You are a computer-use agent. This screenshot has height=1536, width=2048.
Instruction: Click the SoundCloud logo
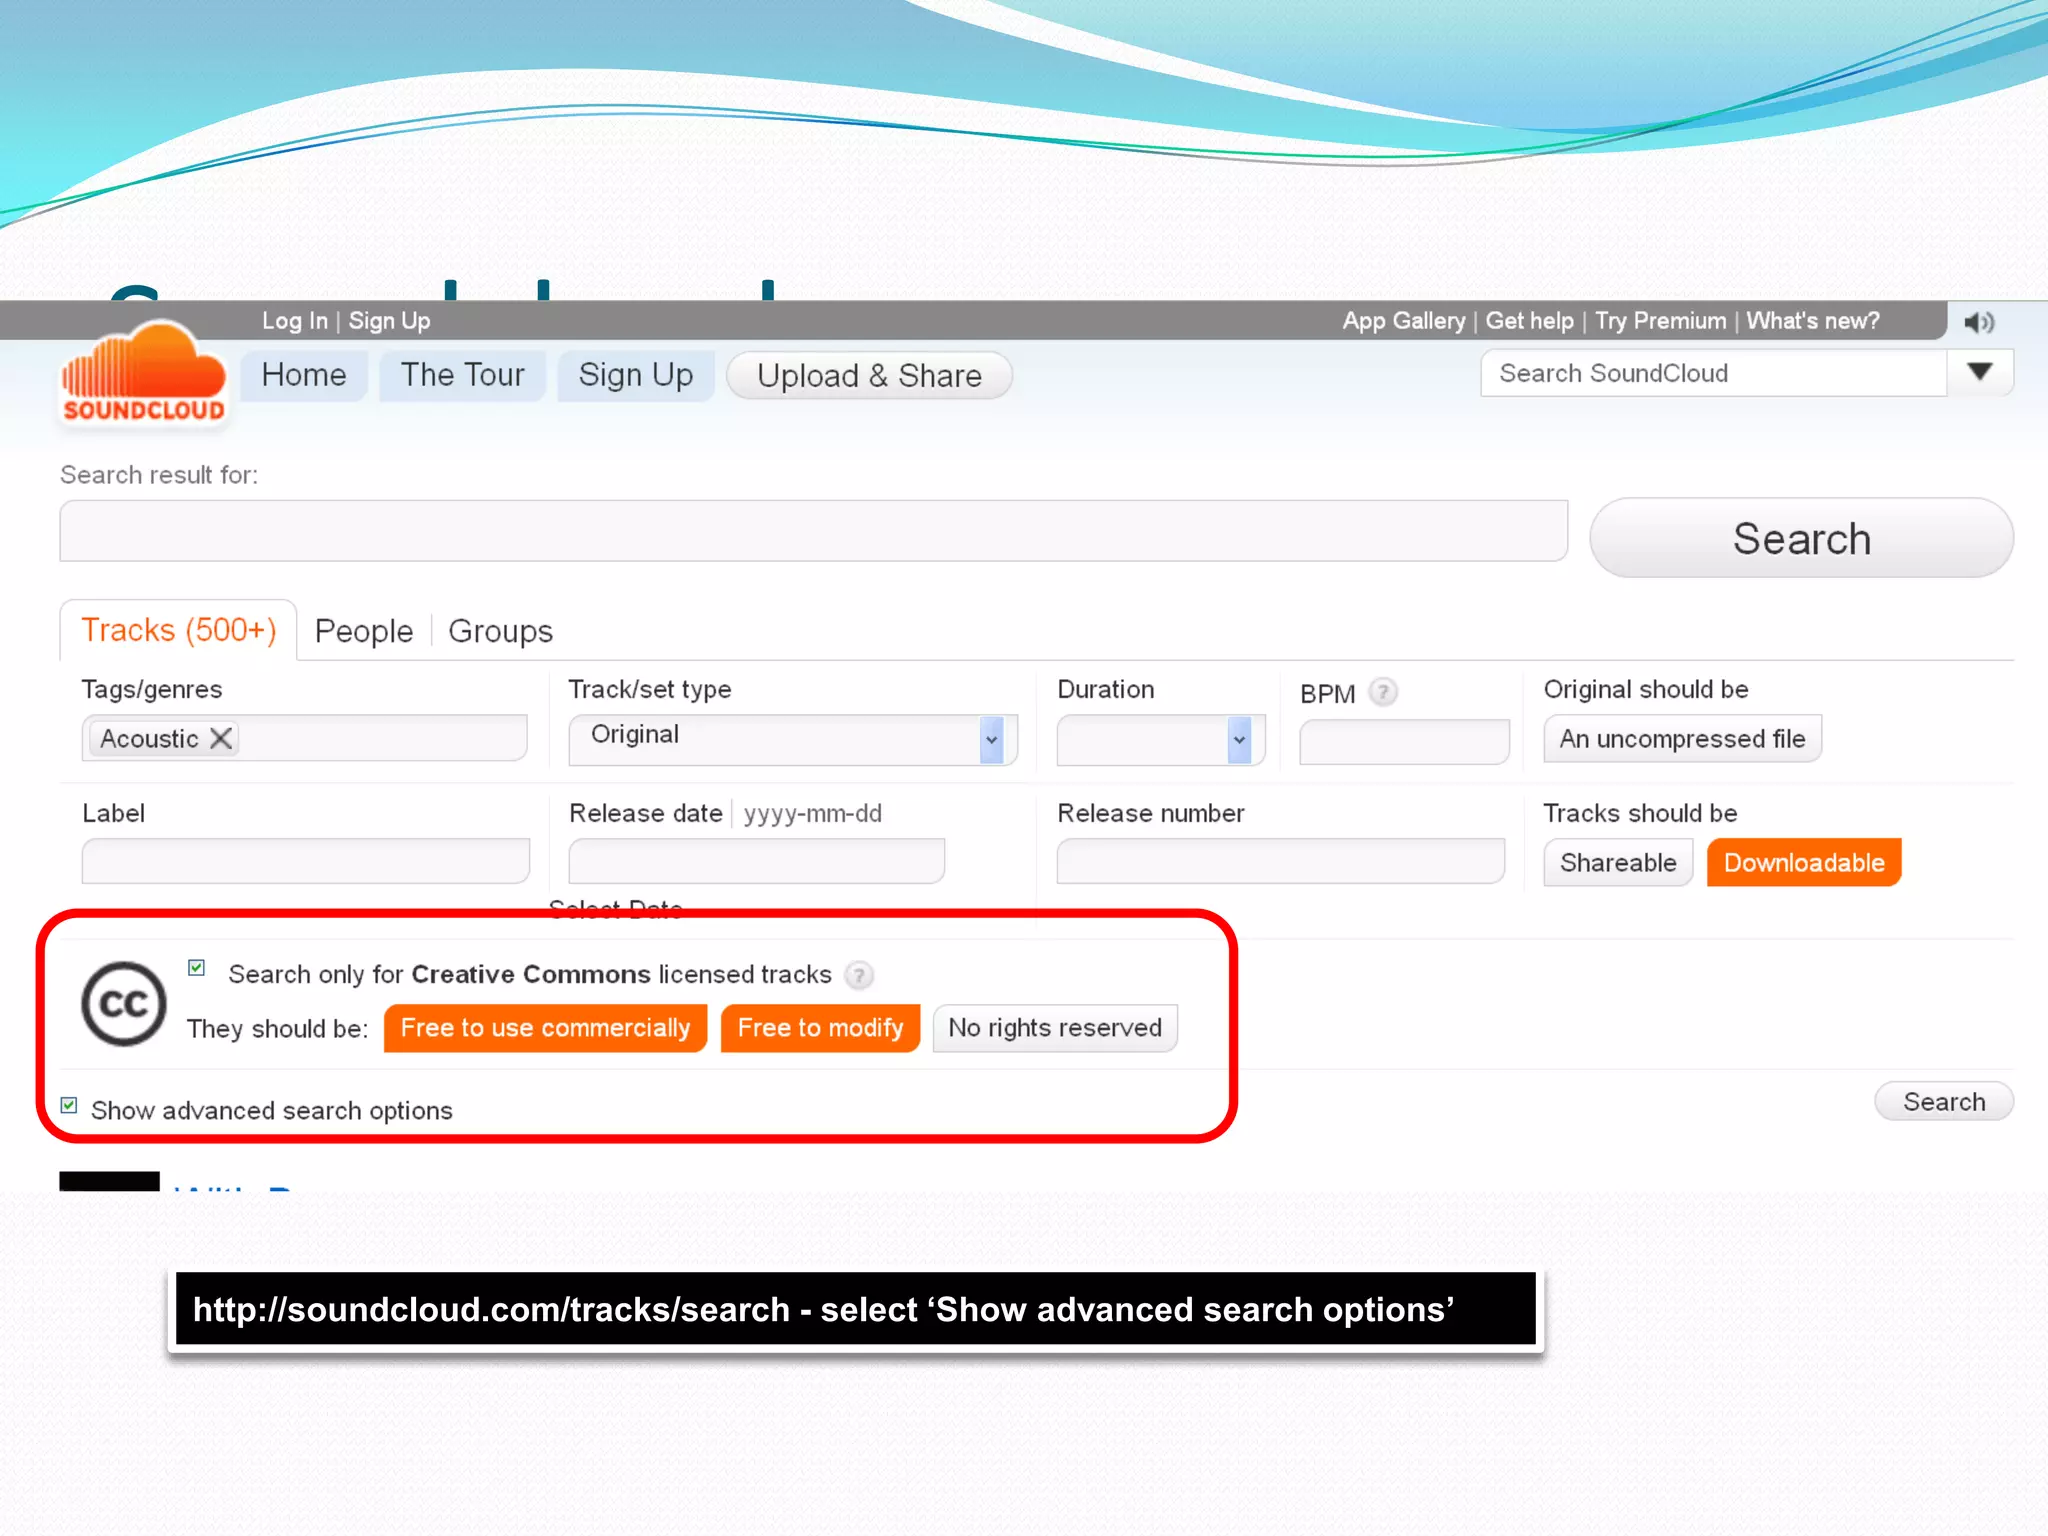(x=144, y=373)
